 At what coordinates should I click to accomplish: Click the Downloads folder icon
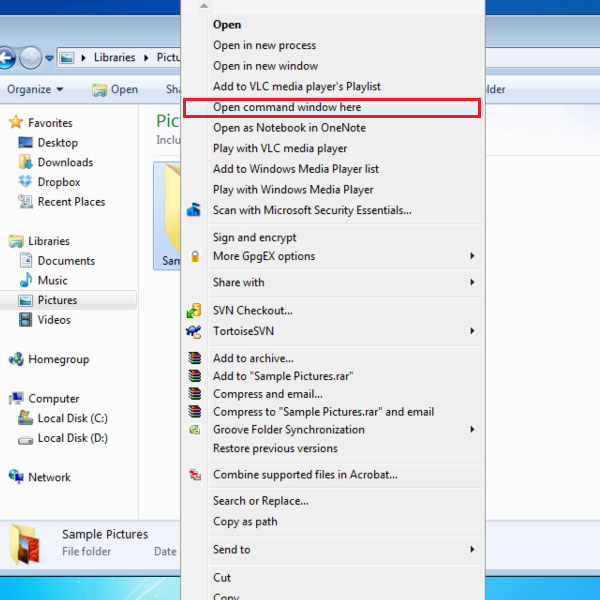pyautogui.click(x=25, y=162)
